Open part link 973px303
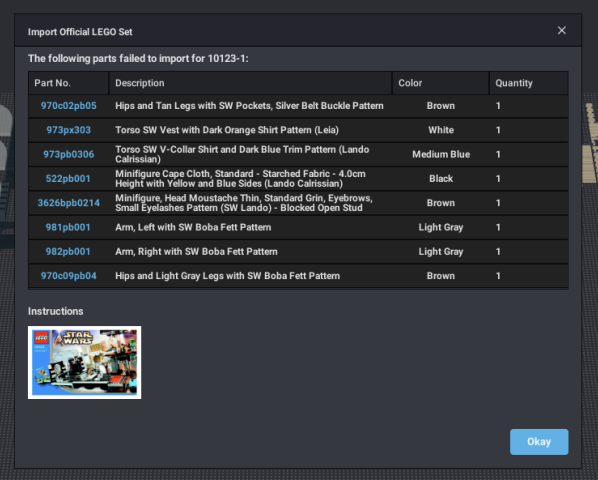 point(69,130)
